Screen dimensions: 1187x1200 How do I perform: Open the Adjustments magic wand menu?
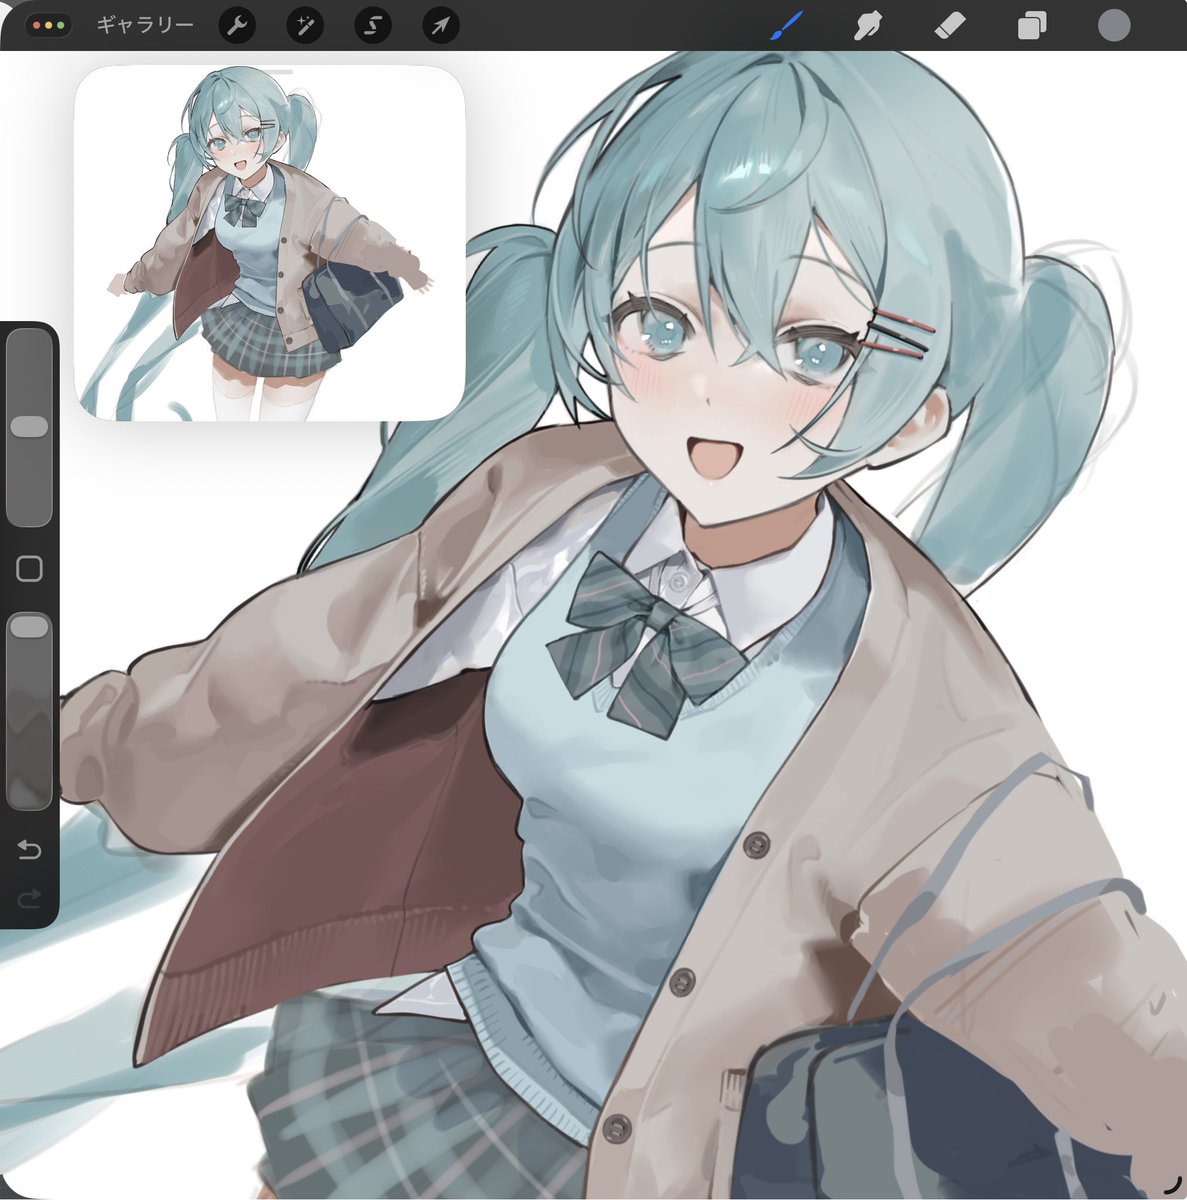[305, 26]
